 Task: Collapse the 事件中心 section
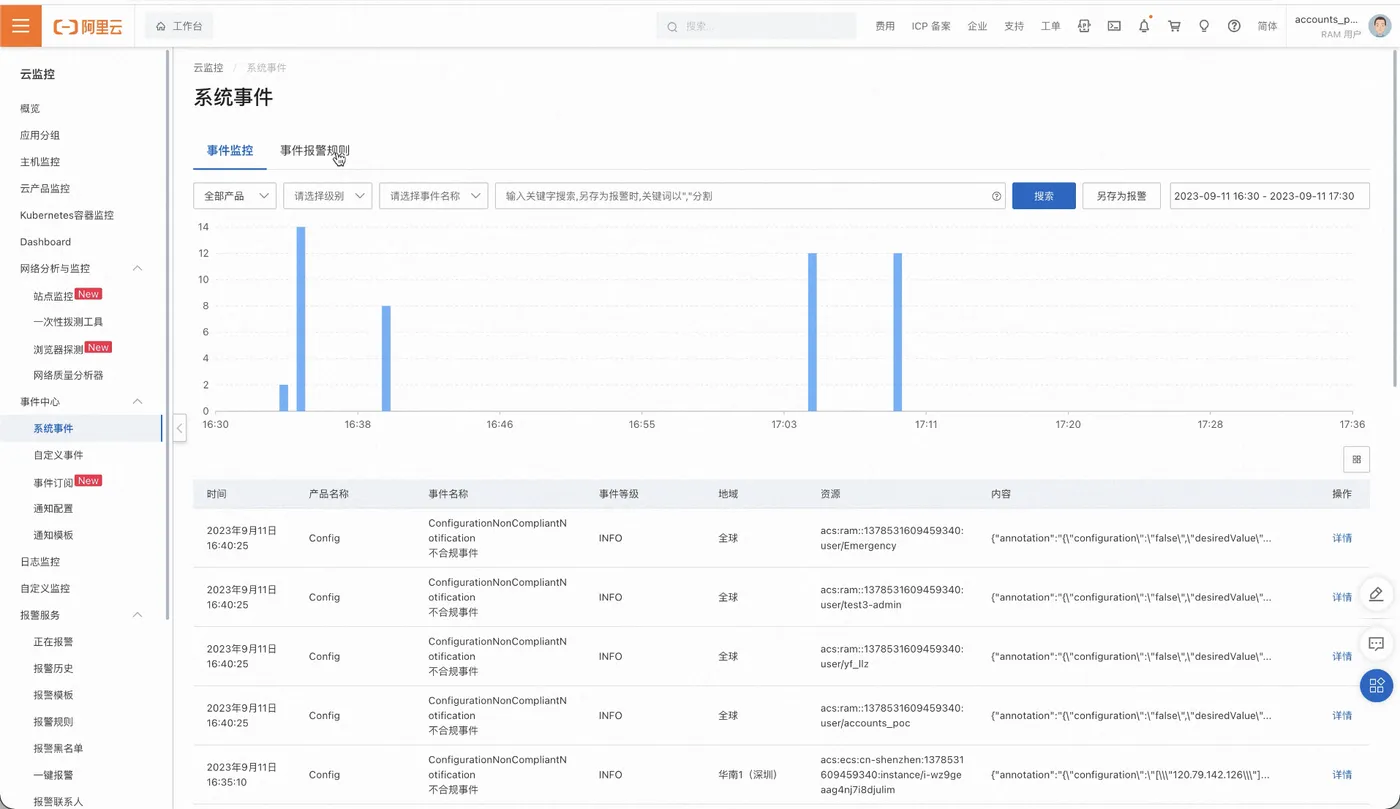(138, 401)
